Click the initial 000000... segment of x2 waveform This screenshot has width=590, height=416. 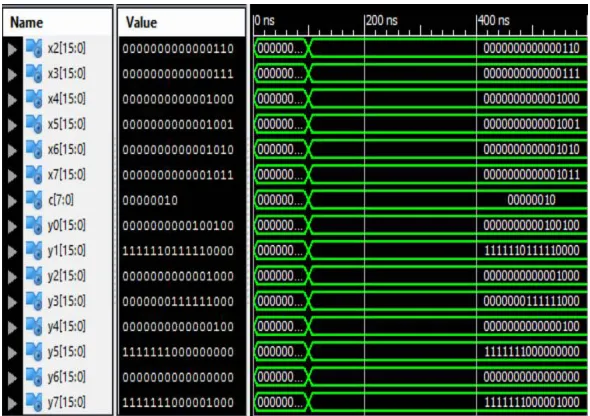point(280,48)
